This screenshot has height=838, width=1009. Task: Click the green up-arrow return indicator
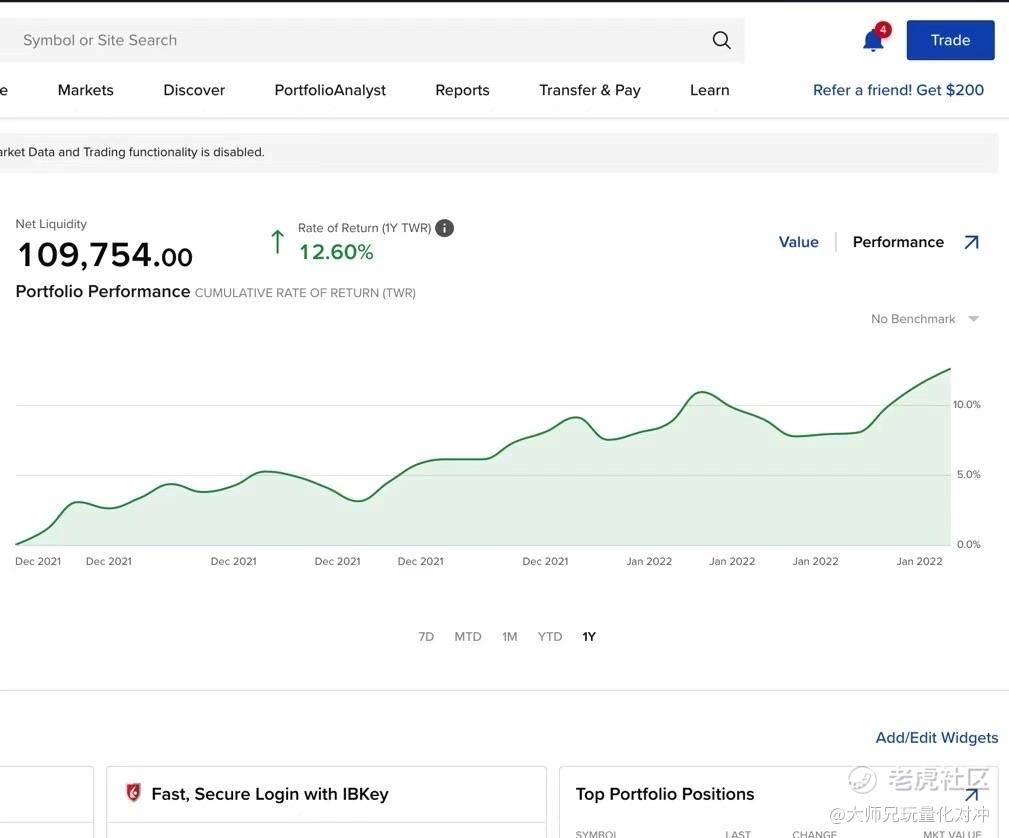[277, 241]
